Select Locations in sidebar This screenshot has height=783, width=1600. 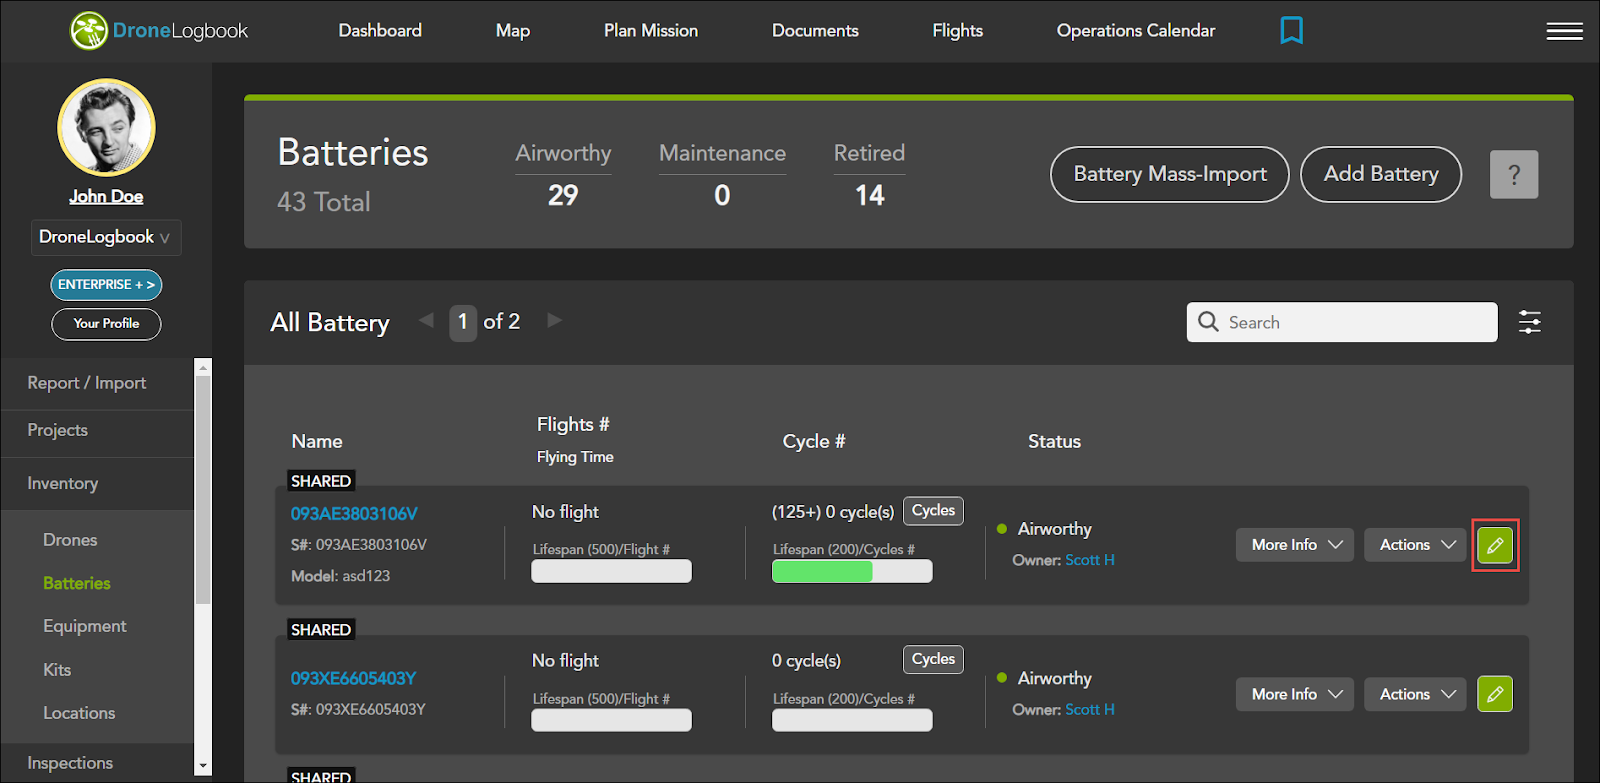click(79, 713)
